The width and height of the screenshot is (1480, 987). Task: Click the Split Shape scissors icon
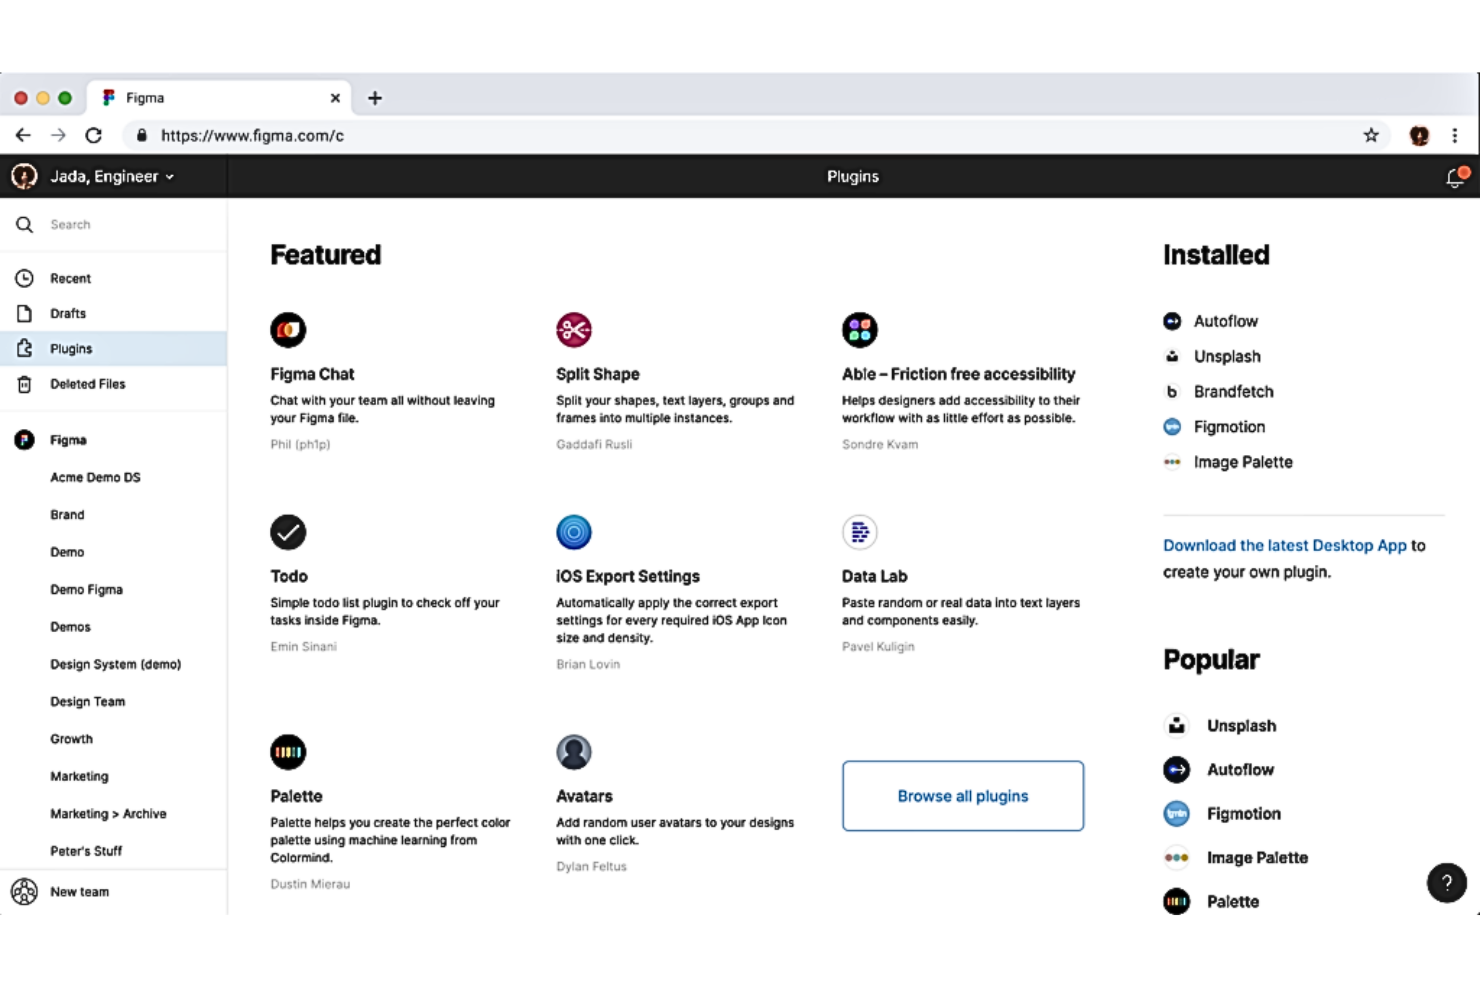[x=574, y=330]
